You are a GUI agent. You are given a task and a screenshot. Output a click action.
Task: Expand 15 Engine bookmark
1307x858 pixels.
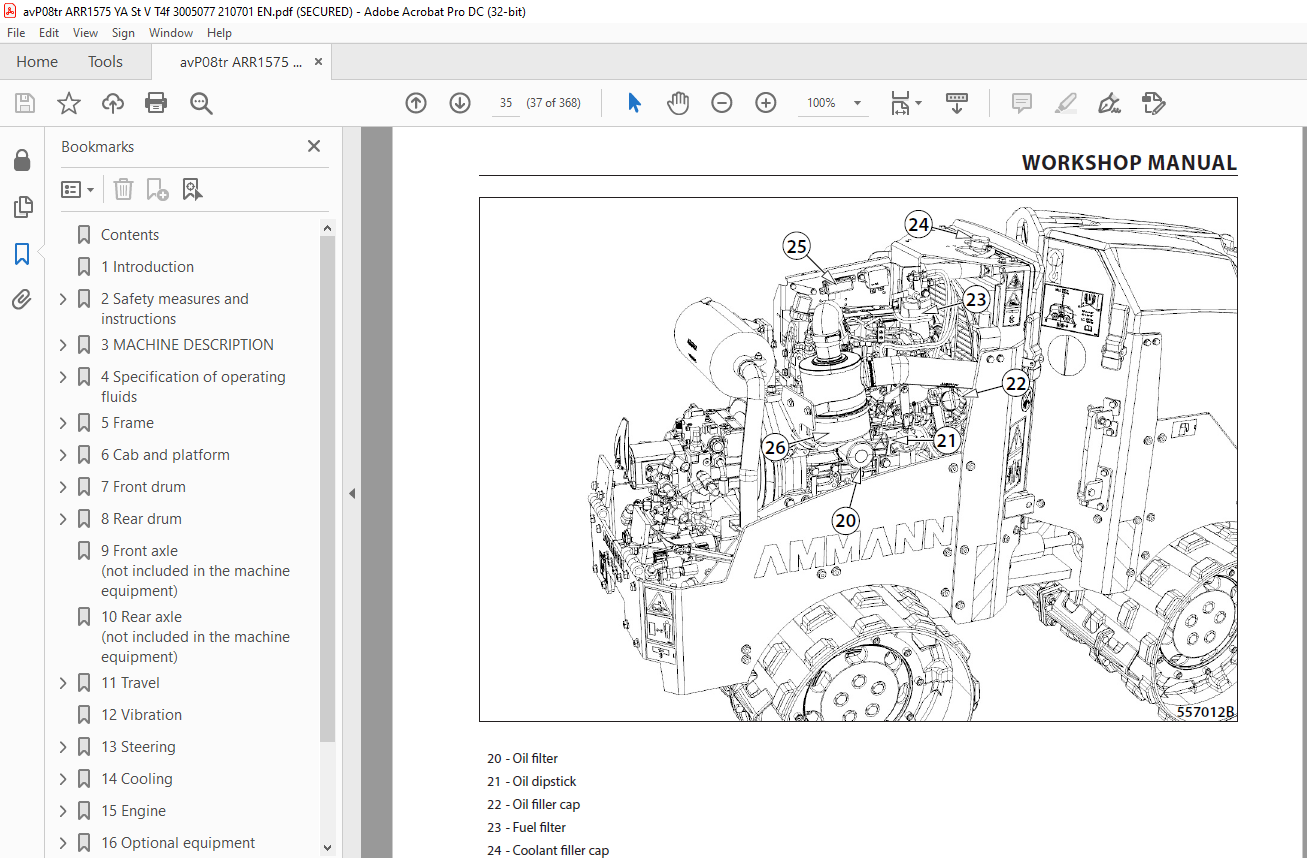click(63, 811)
